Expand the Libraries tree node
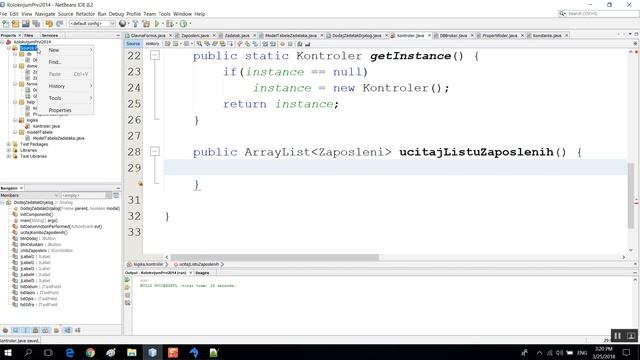The width and height of the screenshot is (640, 360). tap(9, 150)
